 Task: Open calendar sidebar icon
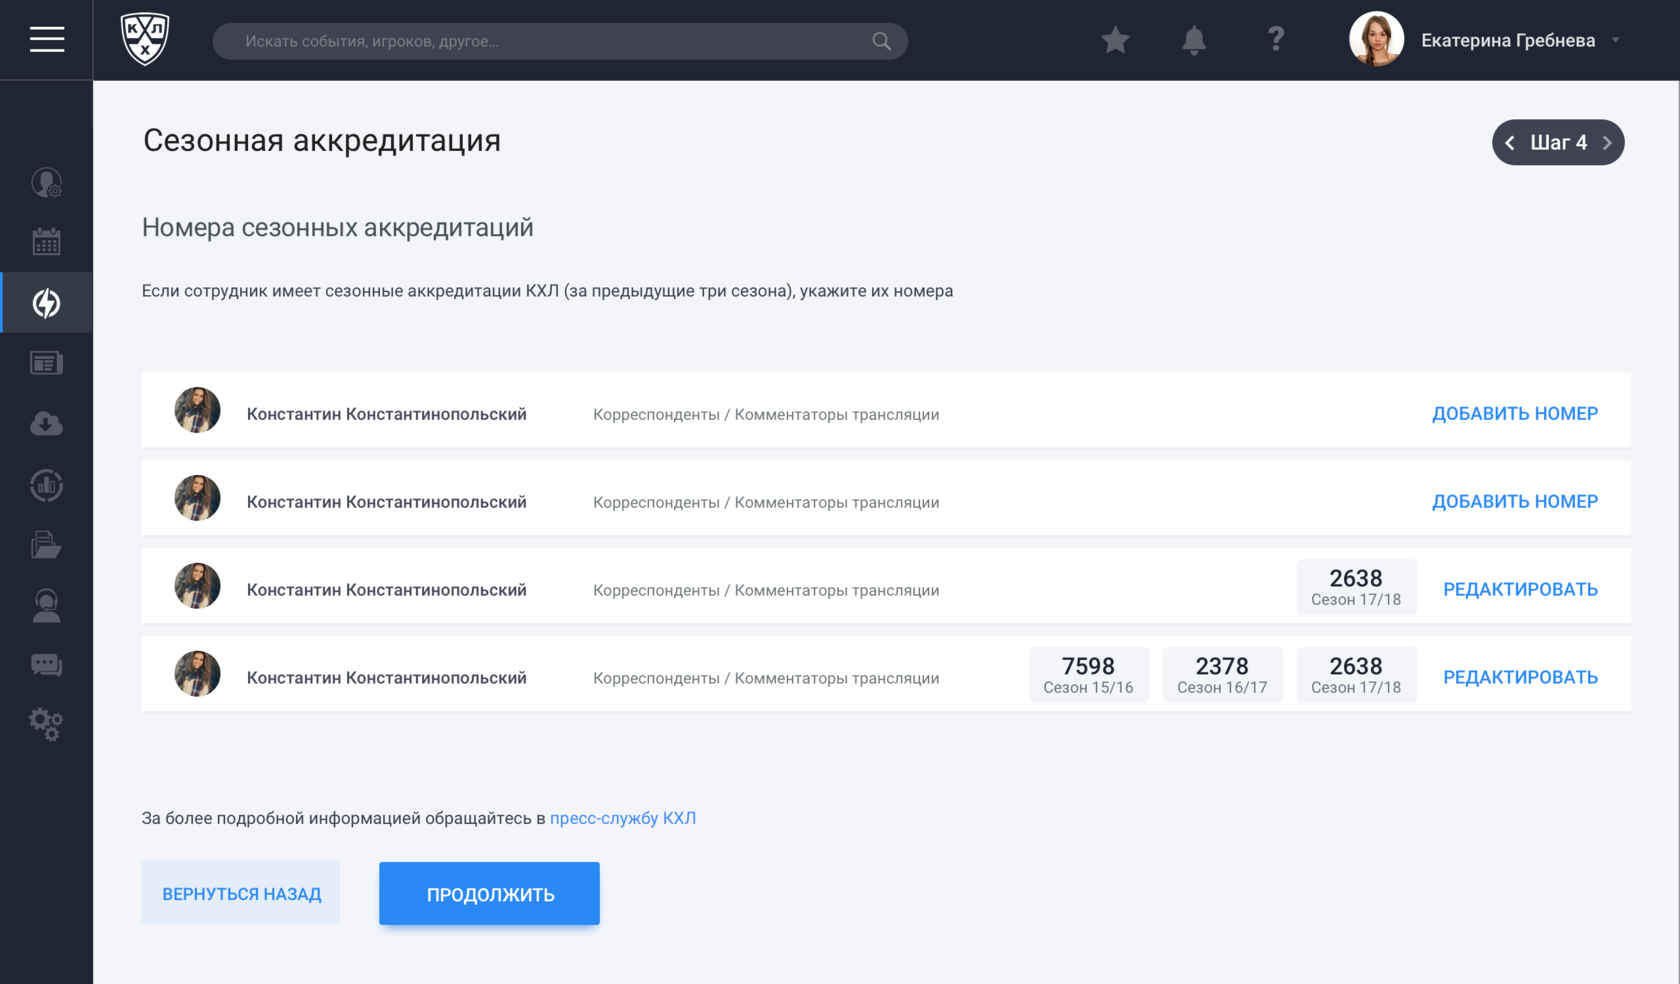[x=46, y=241]
